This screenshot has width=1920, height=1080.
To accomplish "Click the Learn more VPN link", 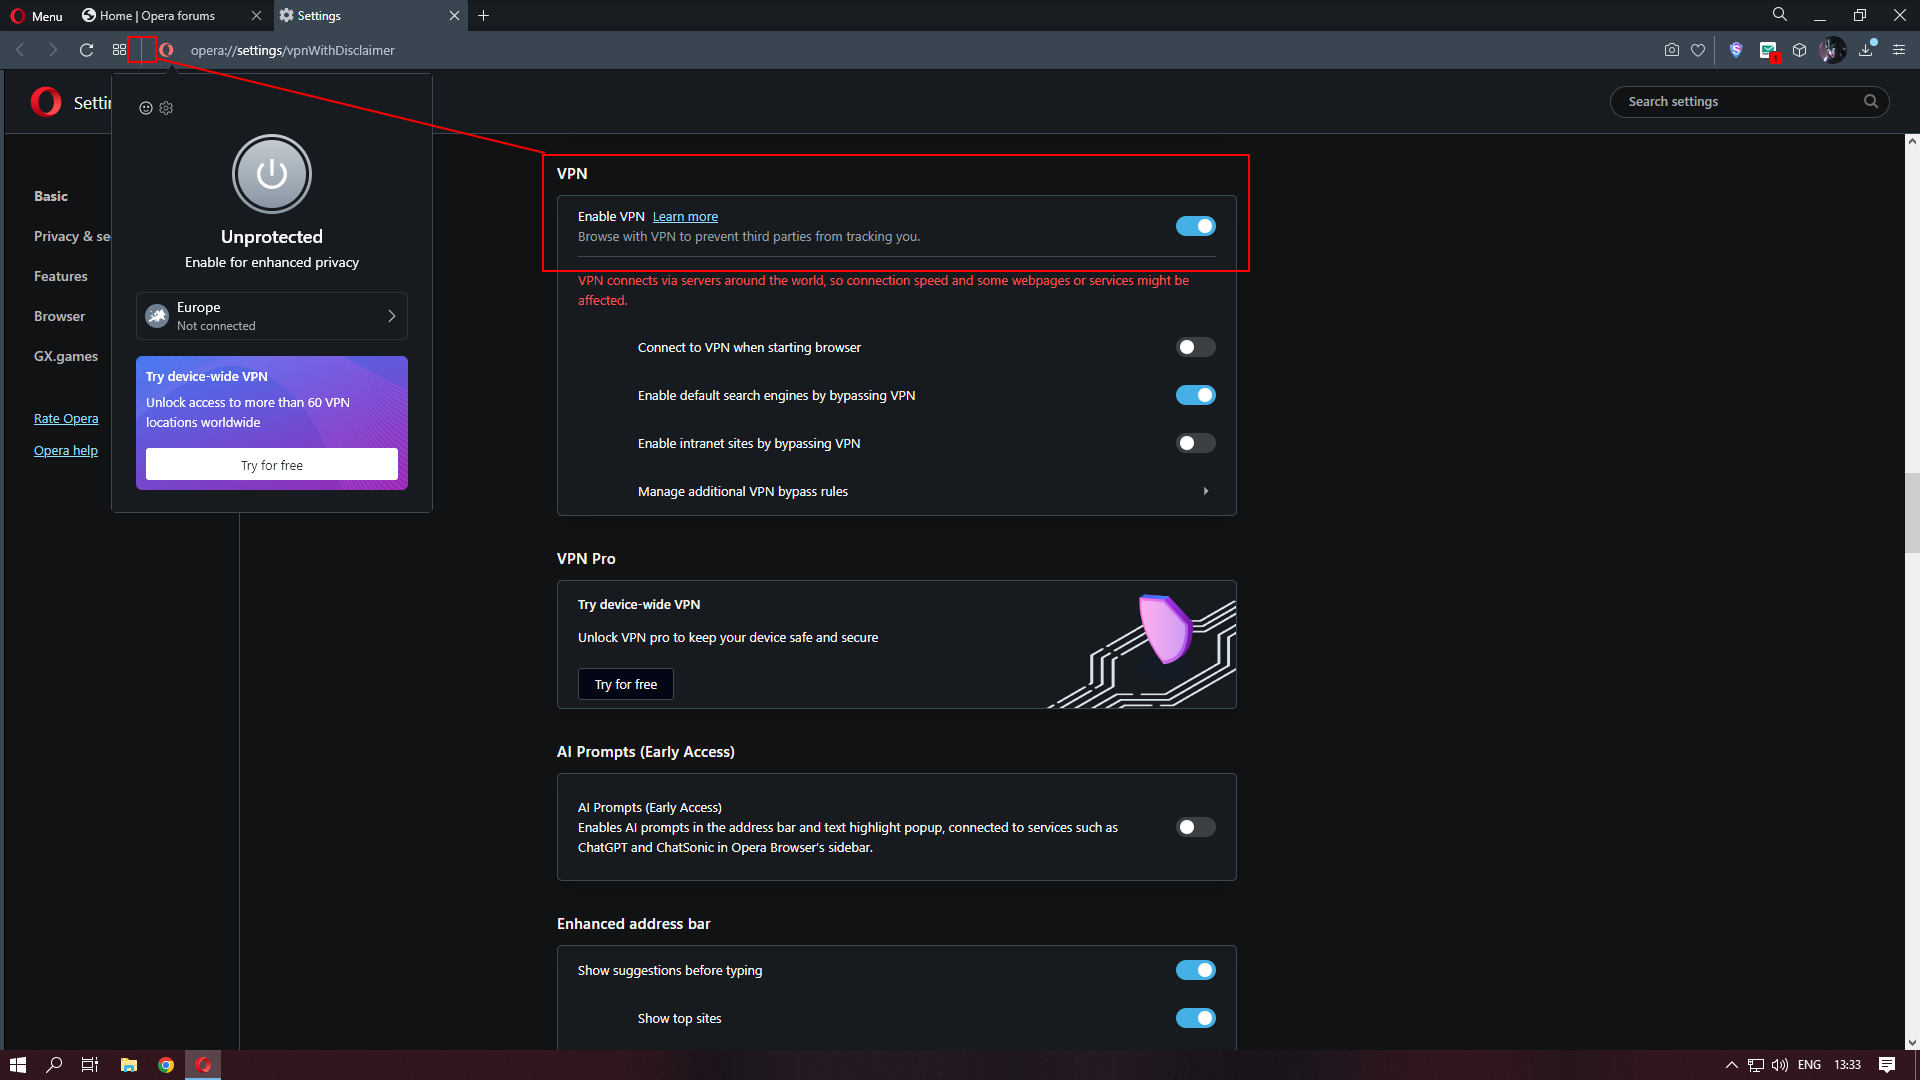I will (x=685, y=216).
